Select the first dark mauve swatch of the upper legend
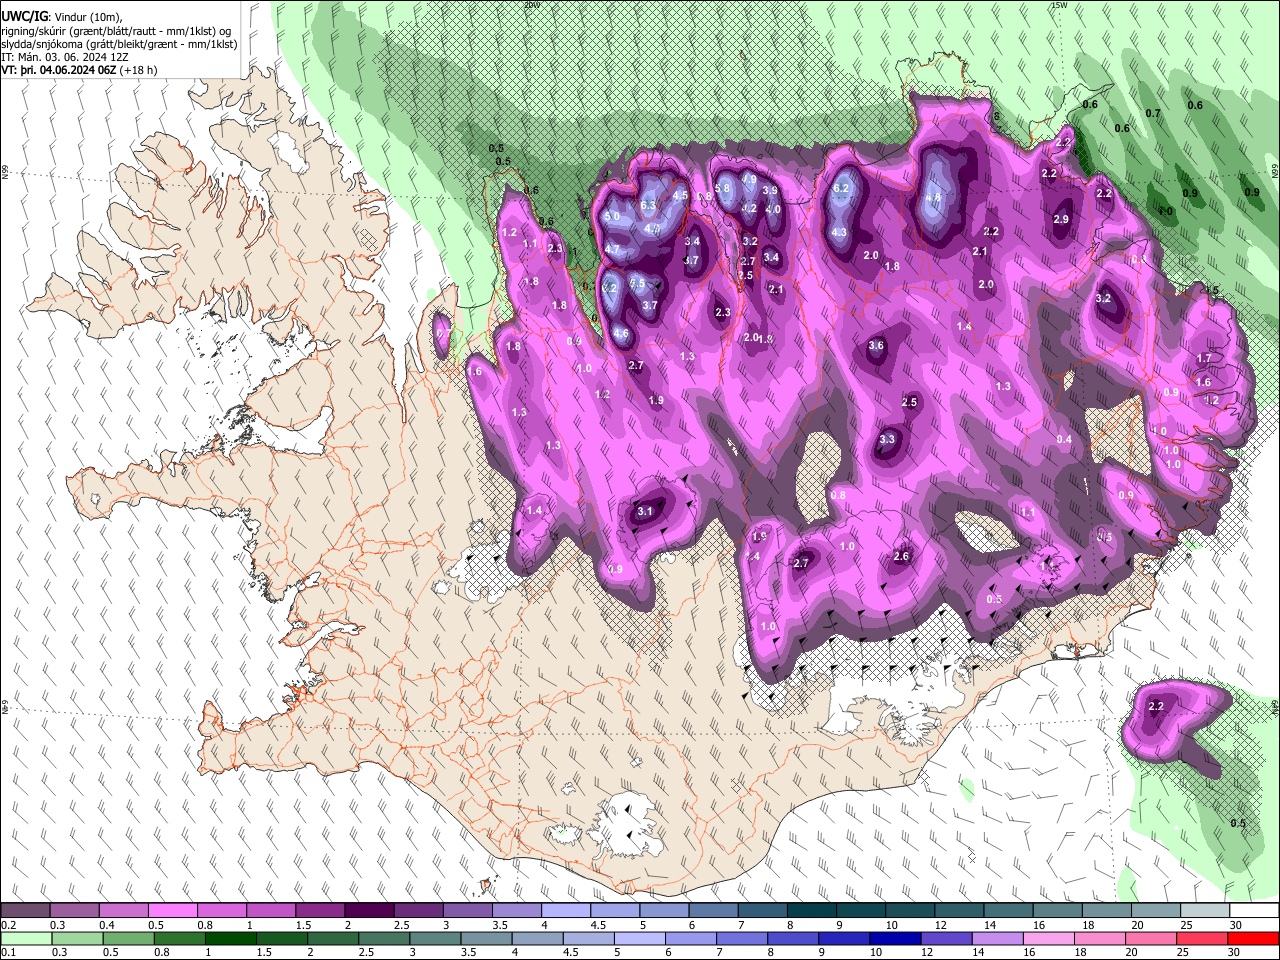 click(25, 911)
